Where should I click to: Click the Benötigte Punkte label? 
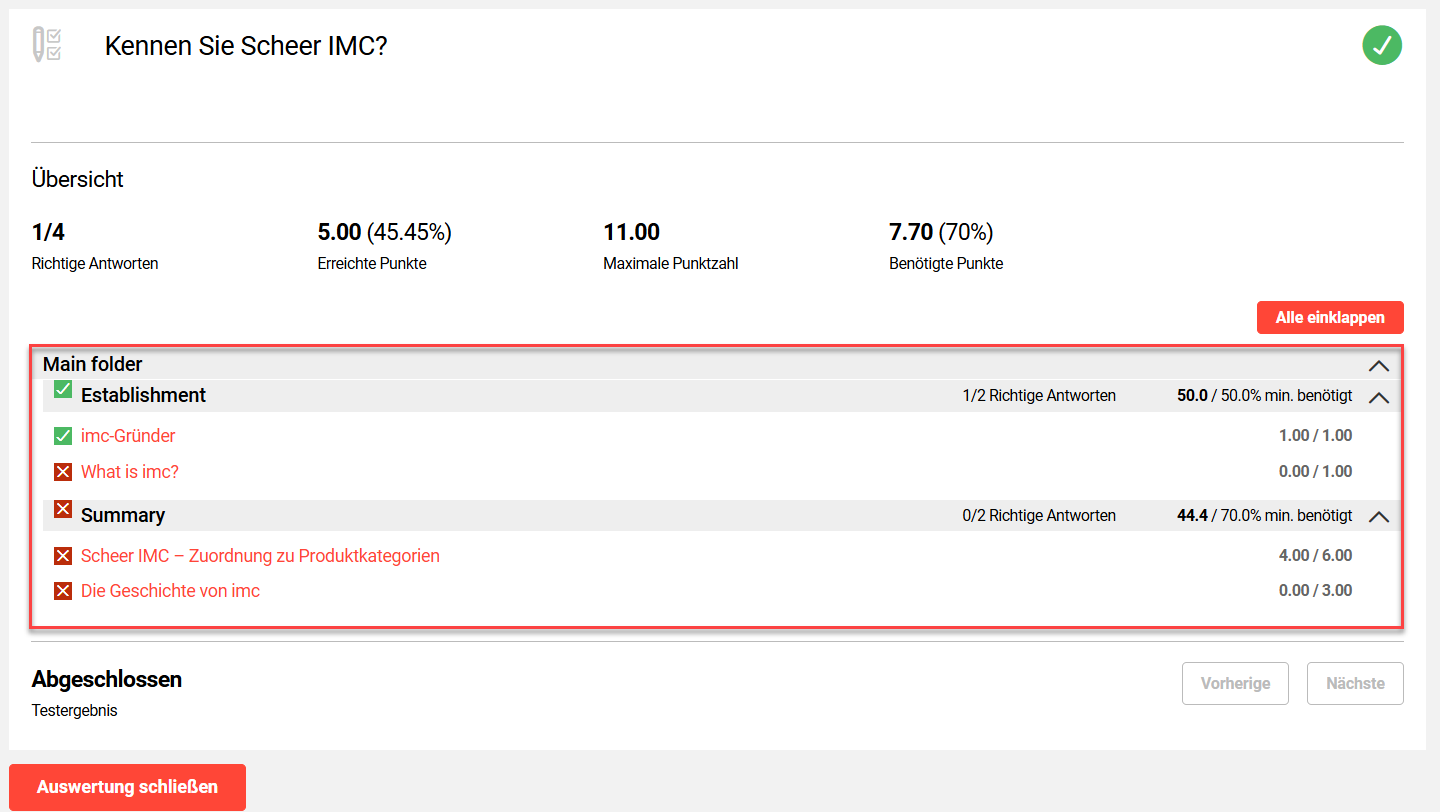point(946,264)
